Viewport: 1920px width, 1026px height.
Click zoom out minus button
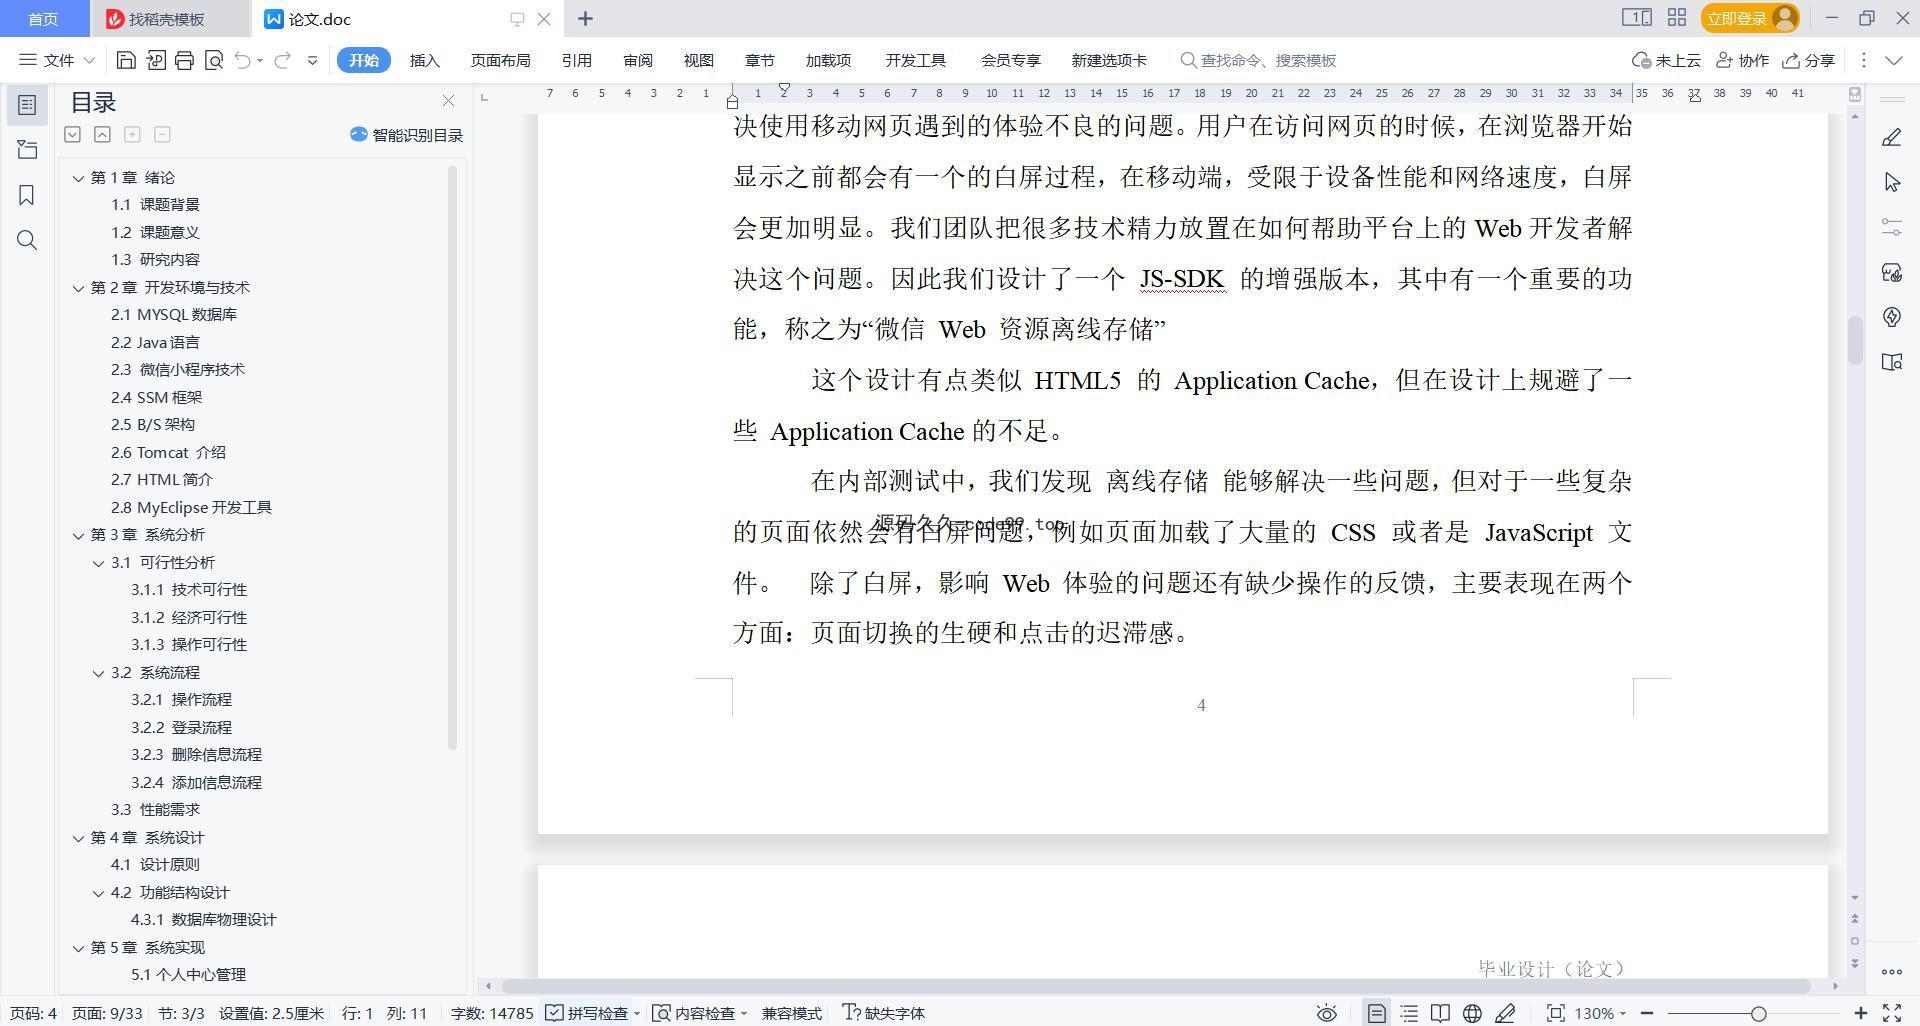pyautogui.click(x=1646, y=1013)
